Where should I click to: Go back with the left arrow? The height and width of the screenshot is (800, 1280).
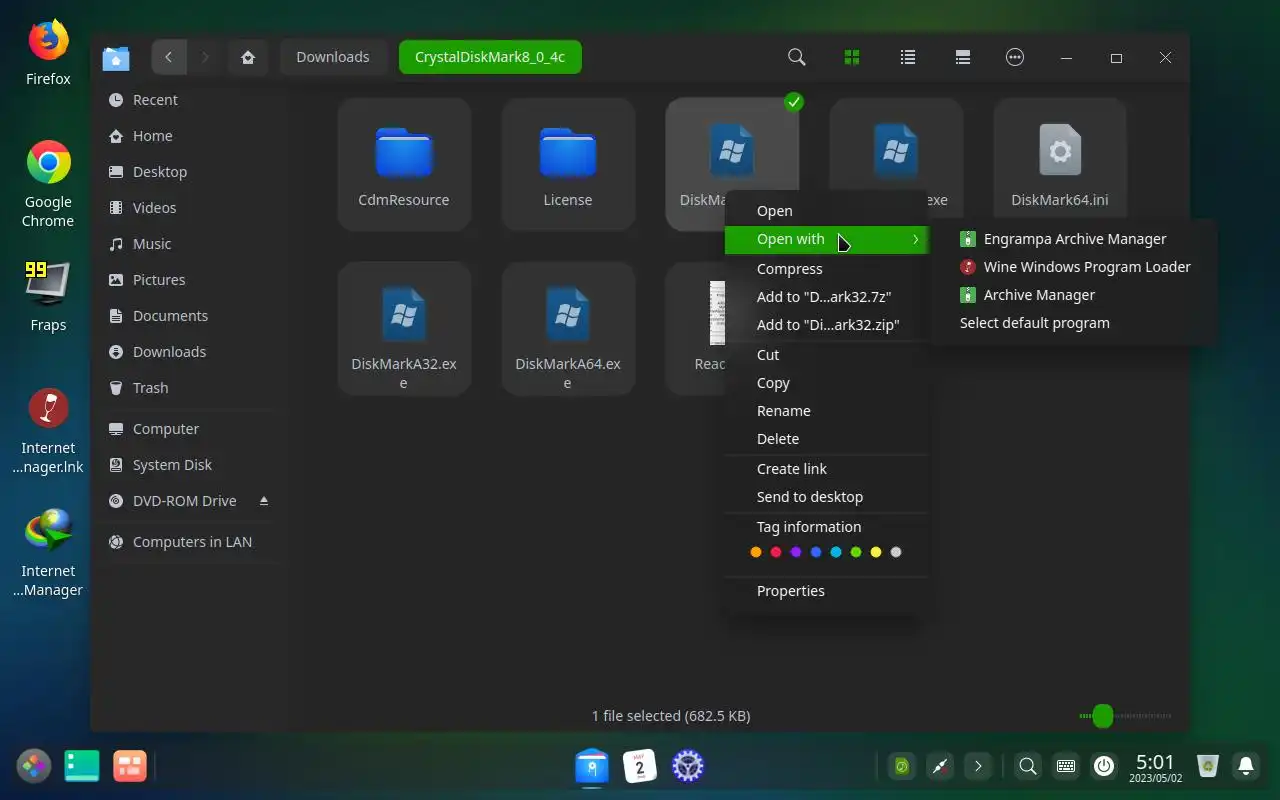coord(169,57)
